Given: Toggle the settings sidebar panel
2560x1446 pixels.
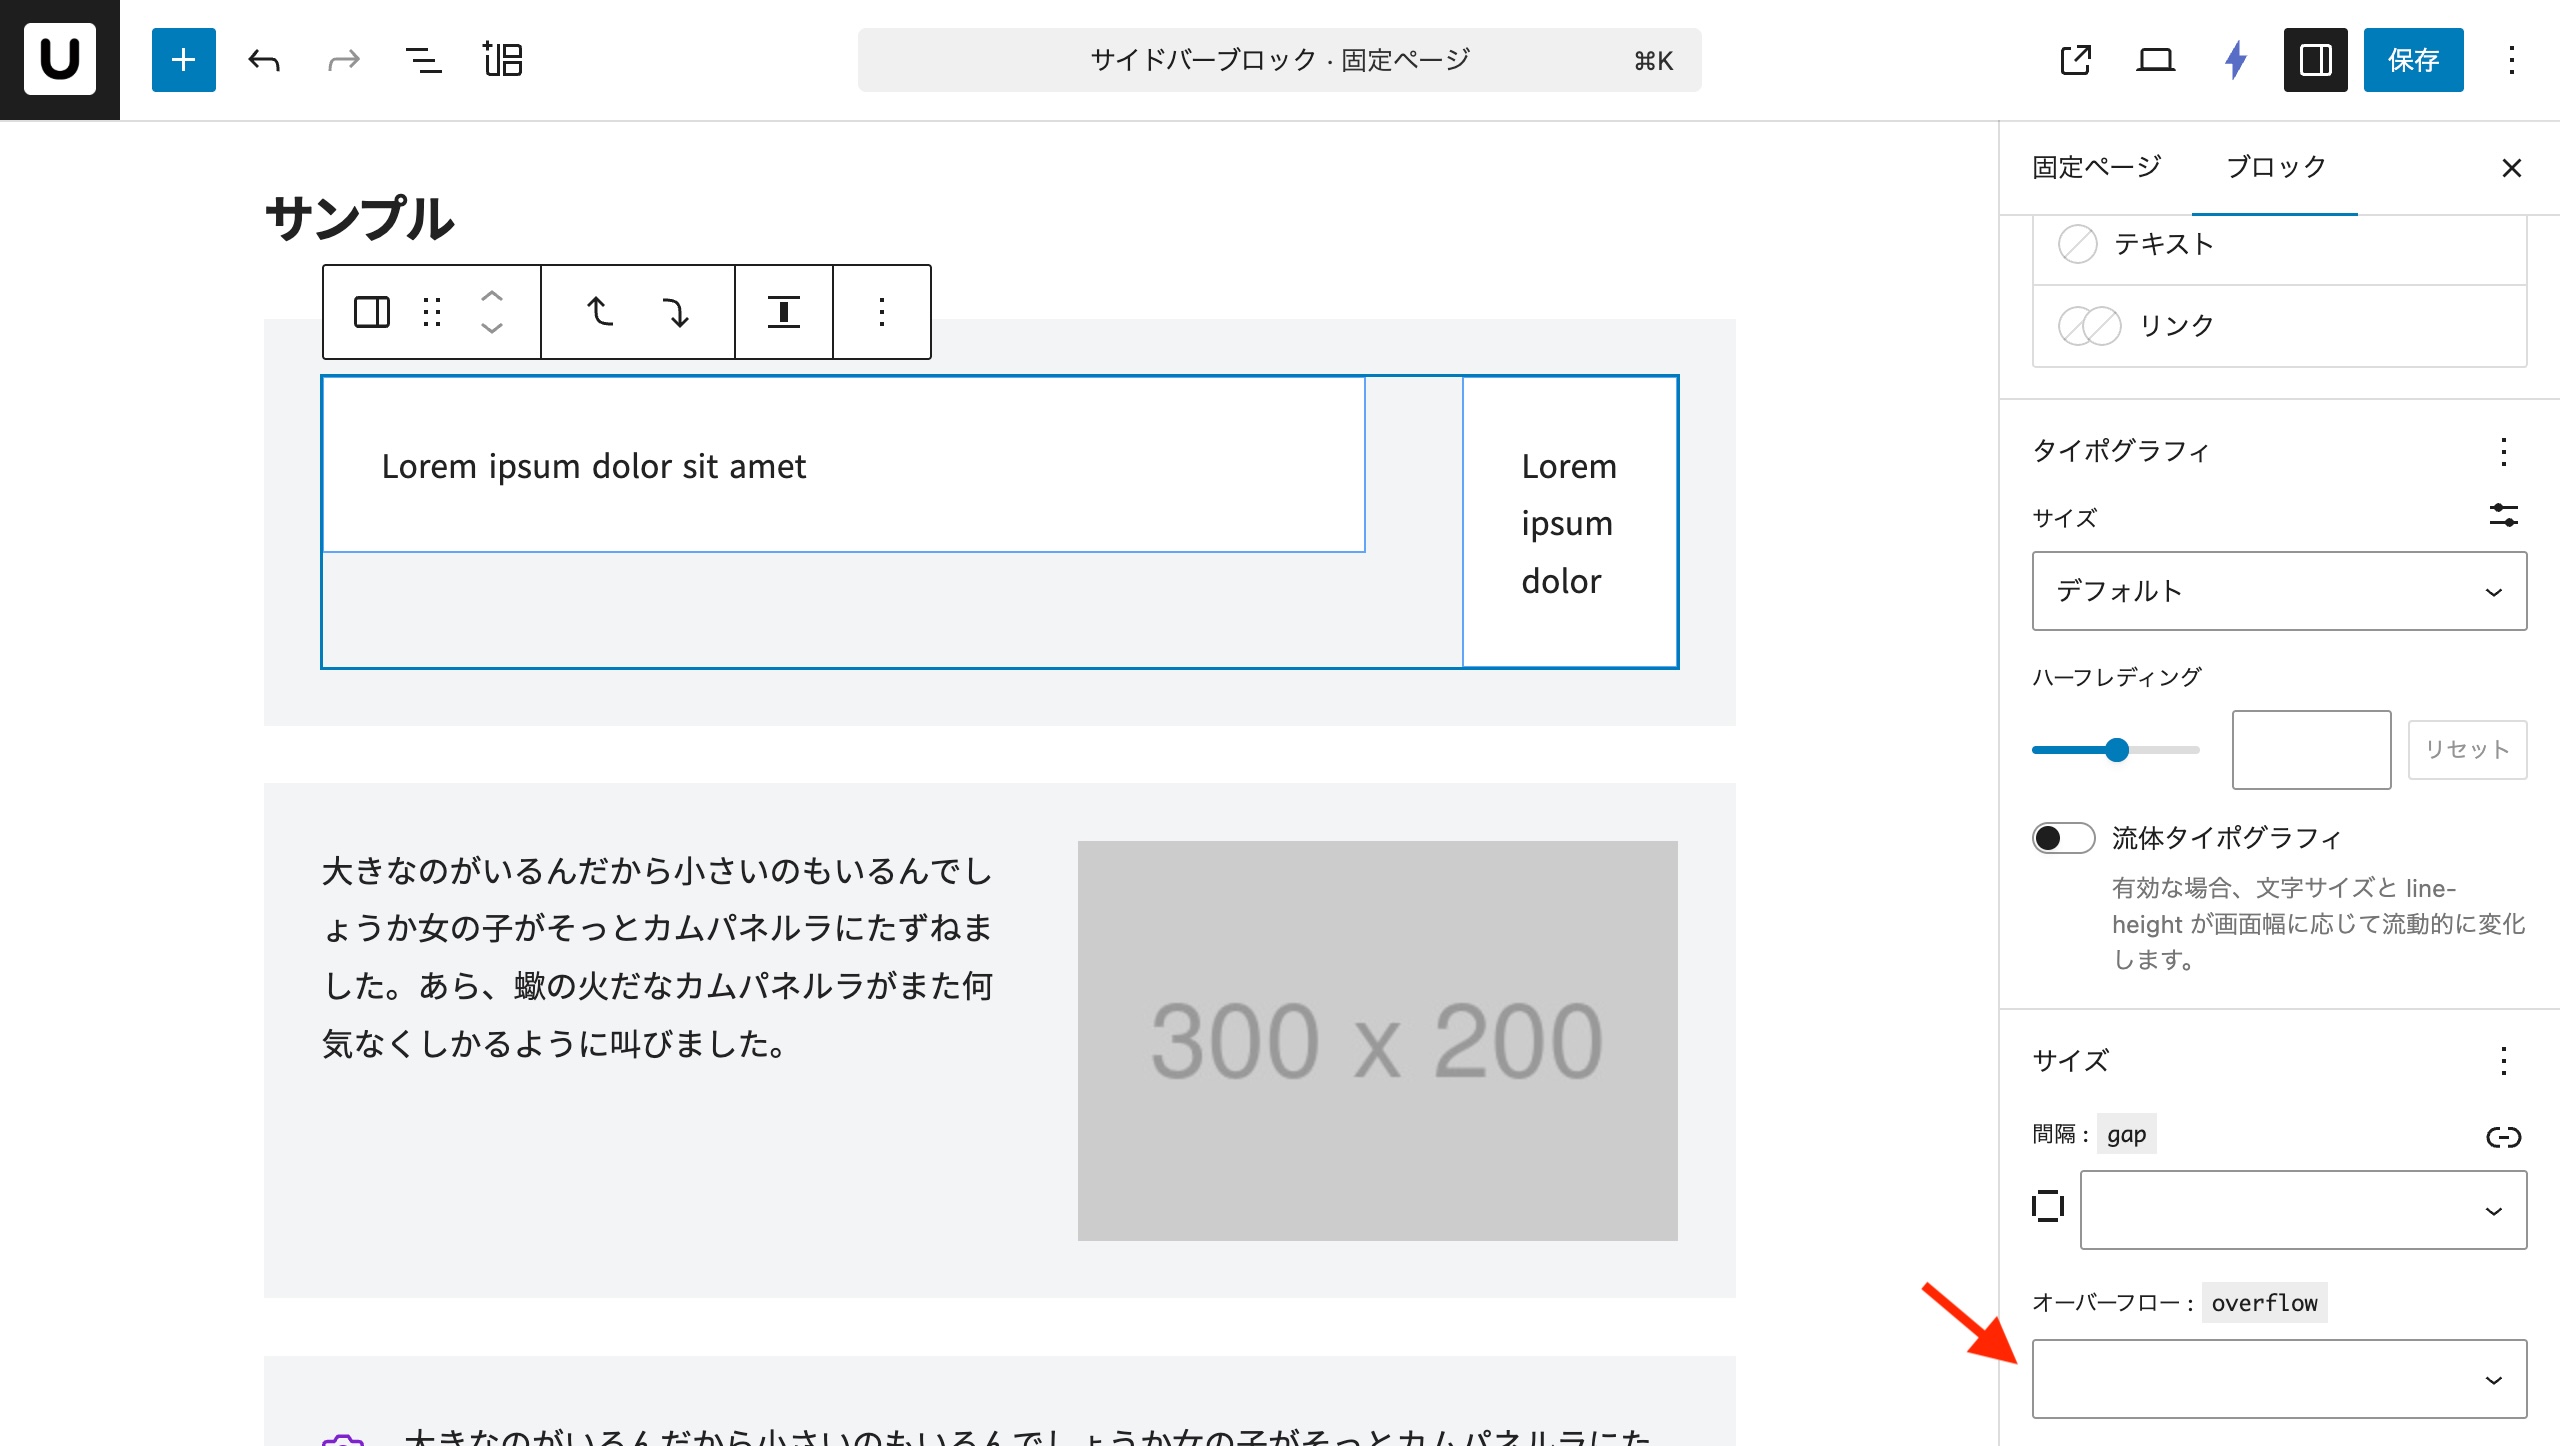Looking at the screenshot, I should (x=2316, y=60).
